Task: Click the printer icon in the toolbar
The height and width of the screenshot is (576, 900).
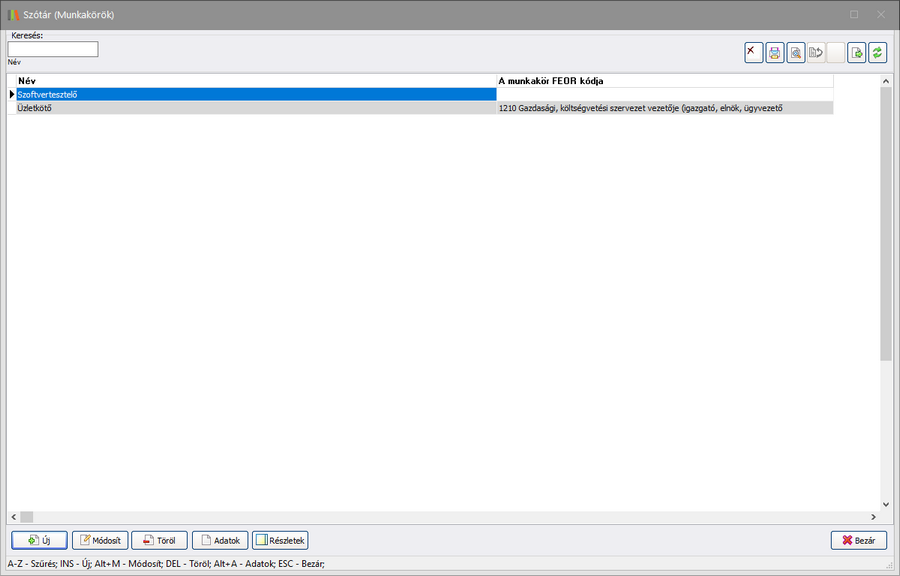Action: (775, 53)
